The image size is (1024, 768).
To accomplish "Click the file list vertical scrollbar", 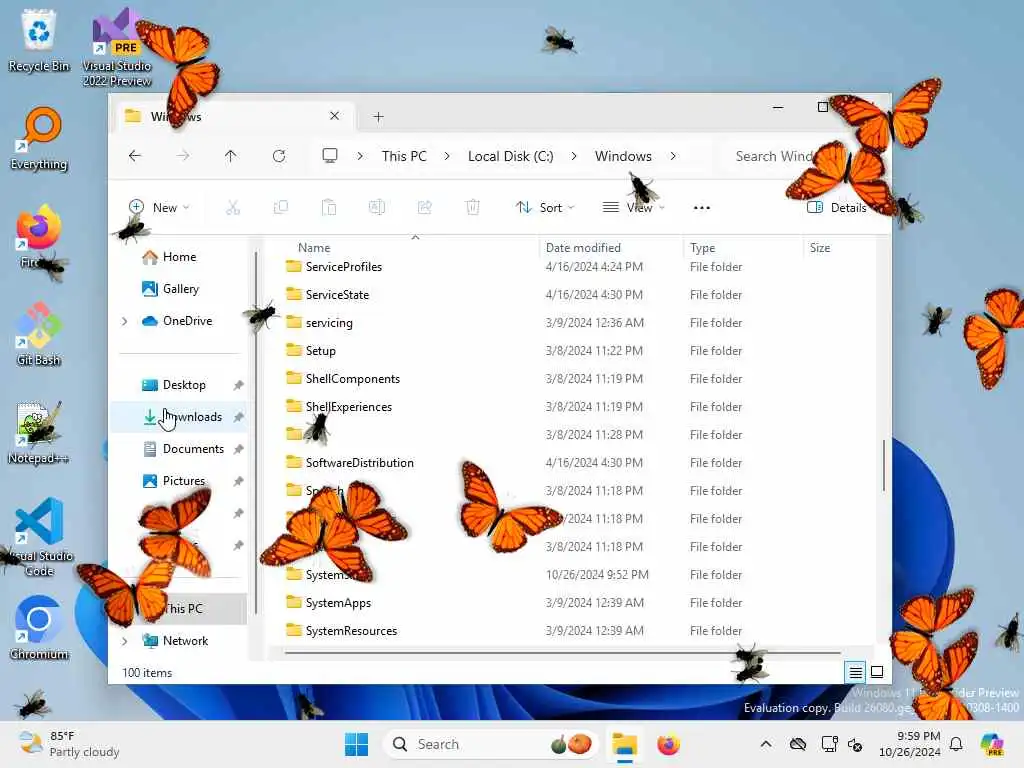I will (884, 465).
